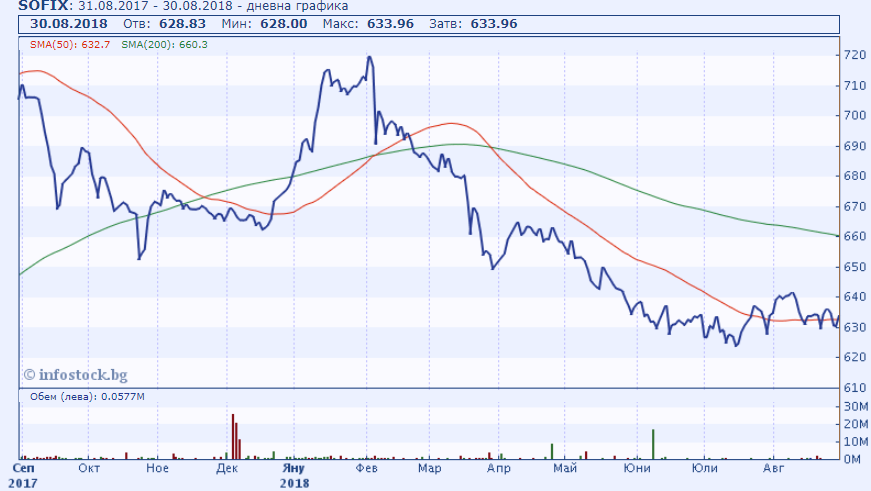
Task: Select the date 30.08.2018 in the info bar
Action: [69, 24]
